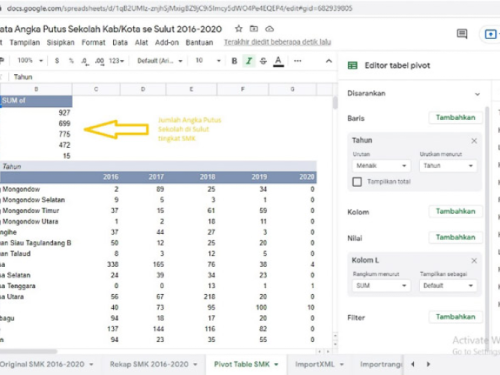Switch to the ImportXML sheet tab
This screenshot has width=500, height=375.
tap(319, 364)
